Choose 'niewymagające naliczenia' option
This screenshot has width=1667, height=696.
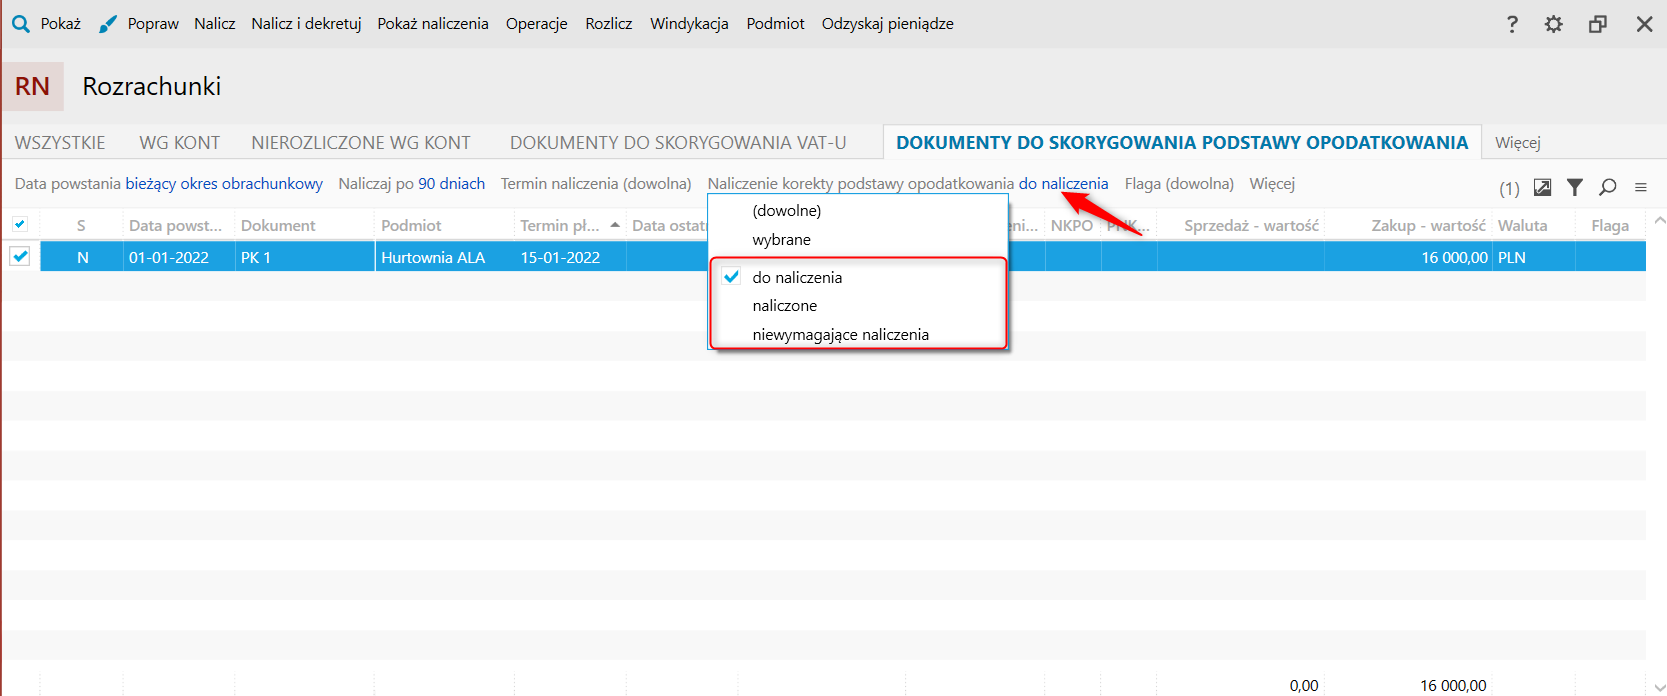point(841,335)
